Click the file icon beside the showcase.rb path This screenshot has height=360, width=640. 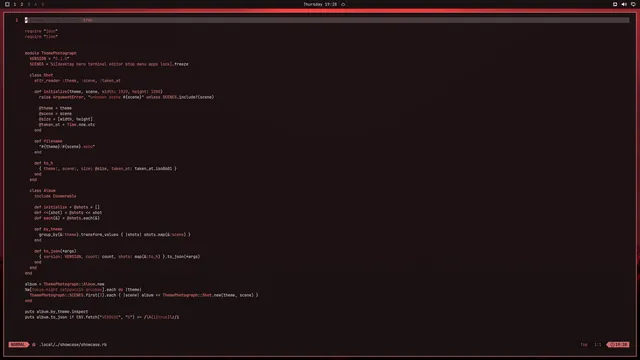click(x=34, y=344)
